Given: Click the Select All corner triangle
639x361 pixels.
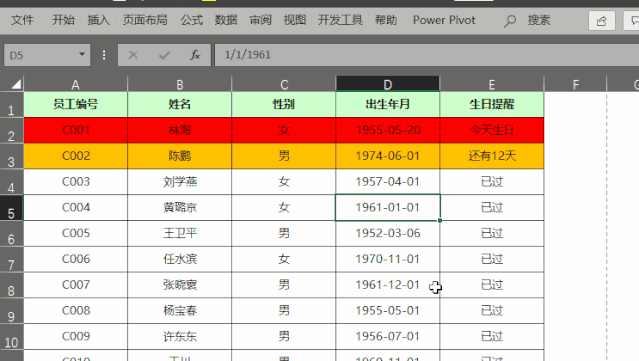Looking at the screenshot, I should click(16, 84).
